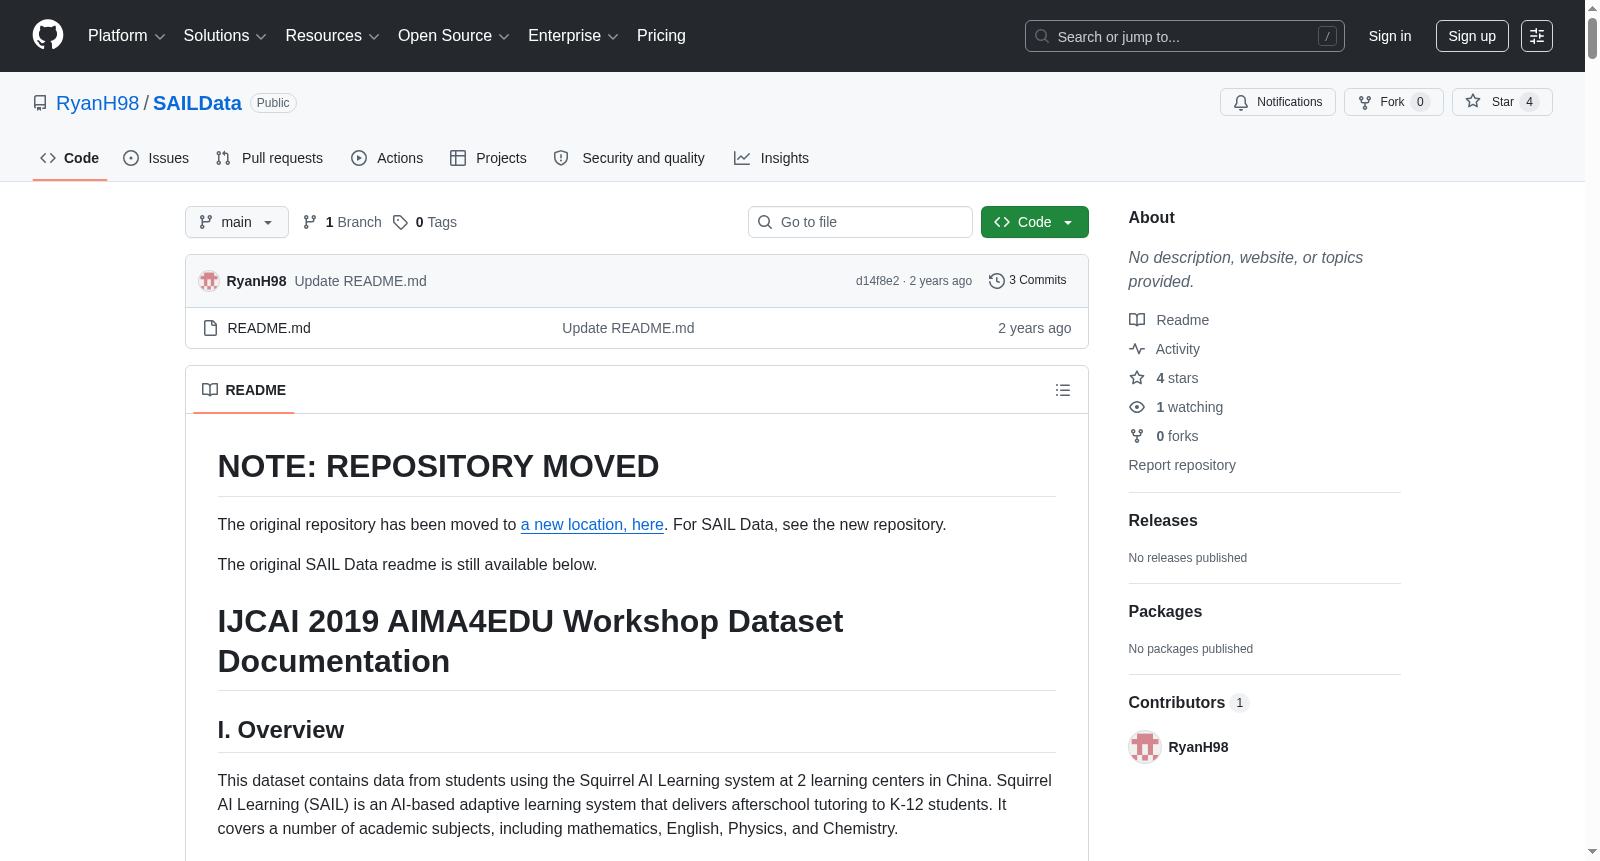This screenshot has height=861, width=1600.
Task: Open the 3 Commits history link
Action: (1028, 281)
